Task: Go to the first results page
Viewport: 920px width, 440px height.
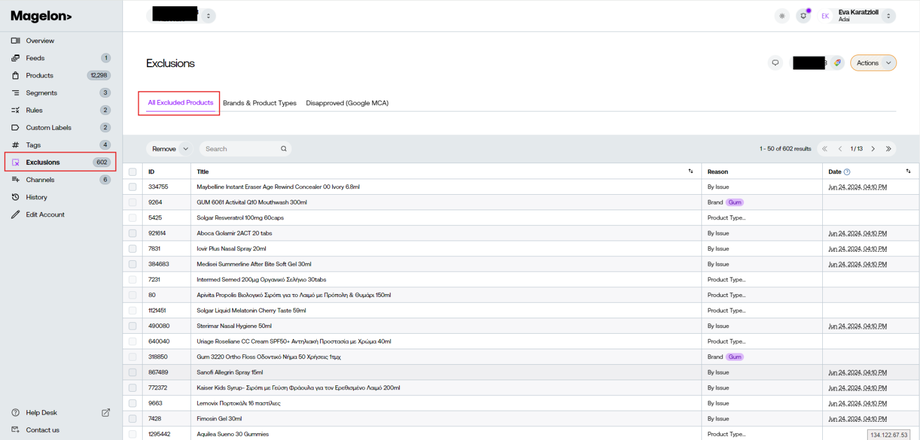Action: [825, 149]
